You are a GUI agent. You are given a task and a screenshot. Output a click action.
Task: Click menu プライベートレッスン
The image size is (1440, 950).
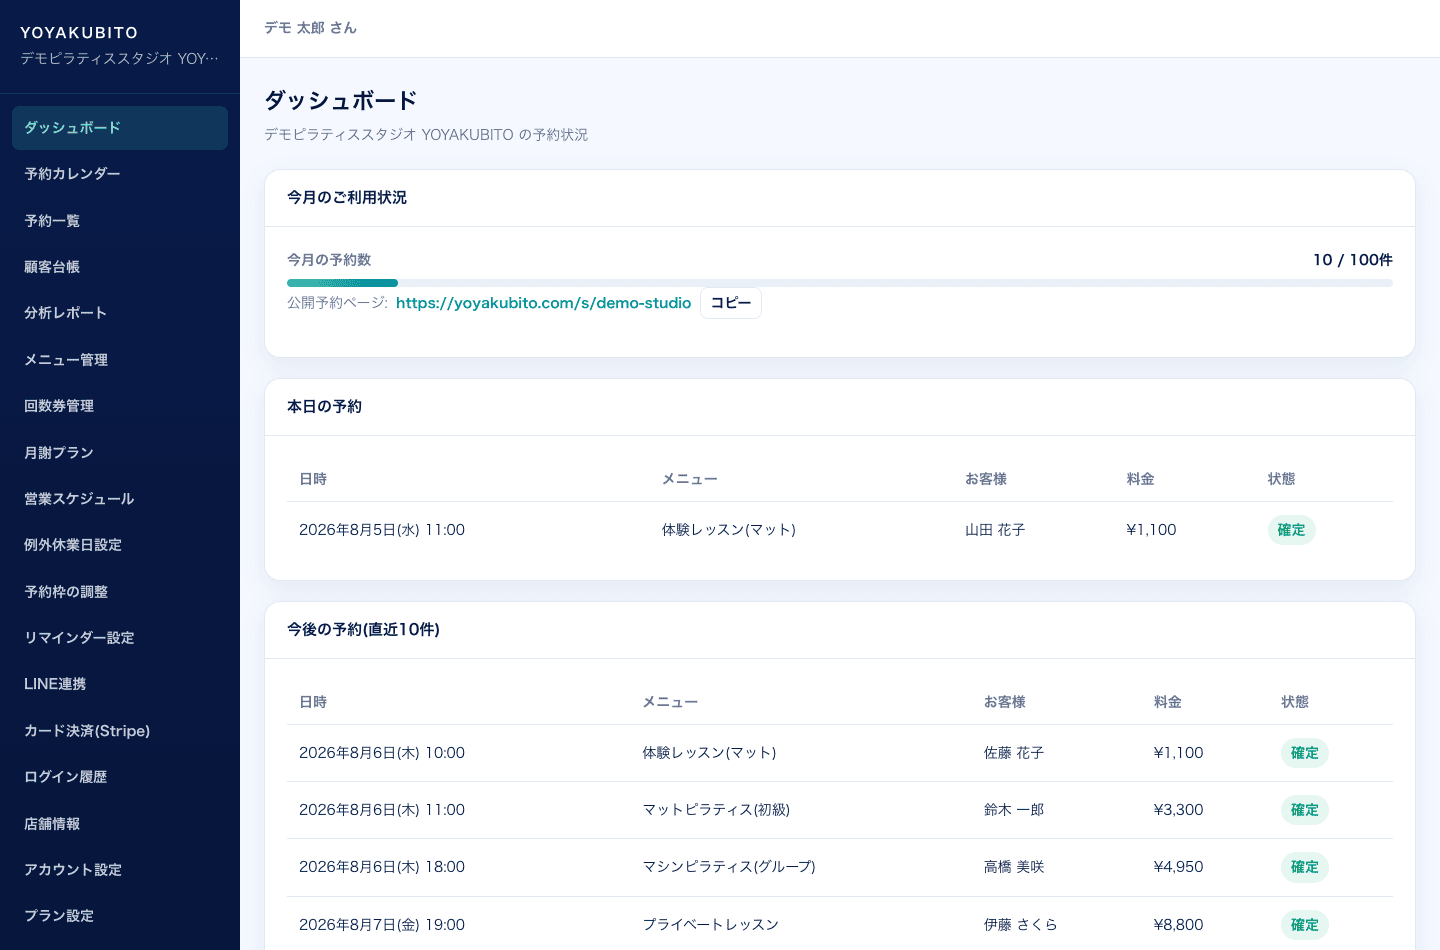[x=710, y=925]
